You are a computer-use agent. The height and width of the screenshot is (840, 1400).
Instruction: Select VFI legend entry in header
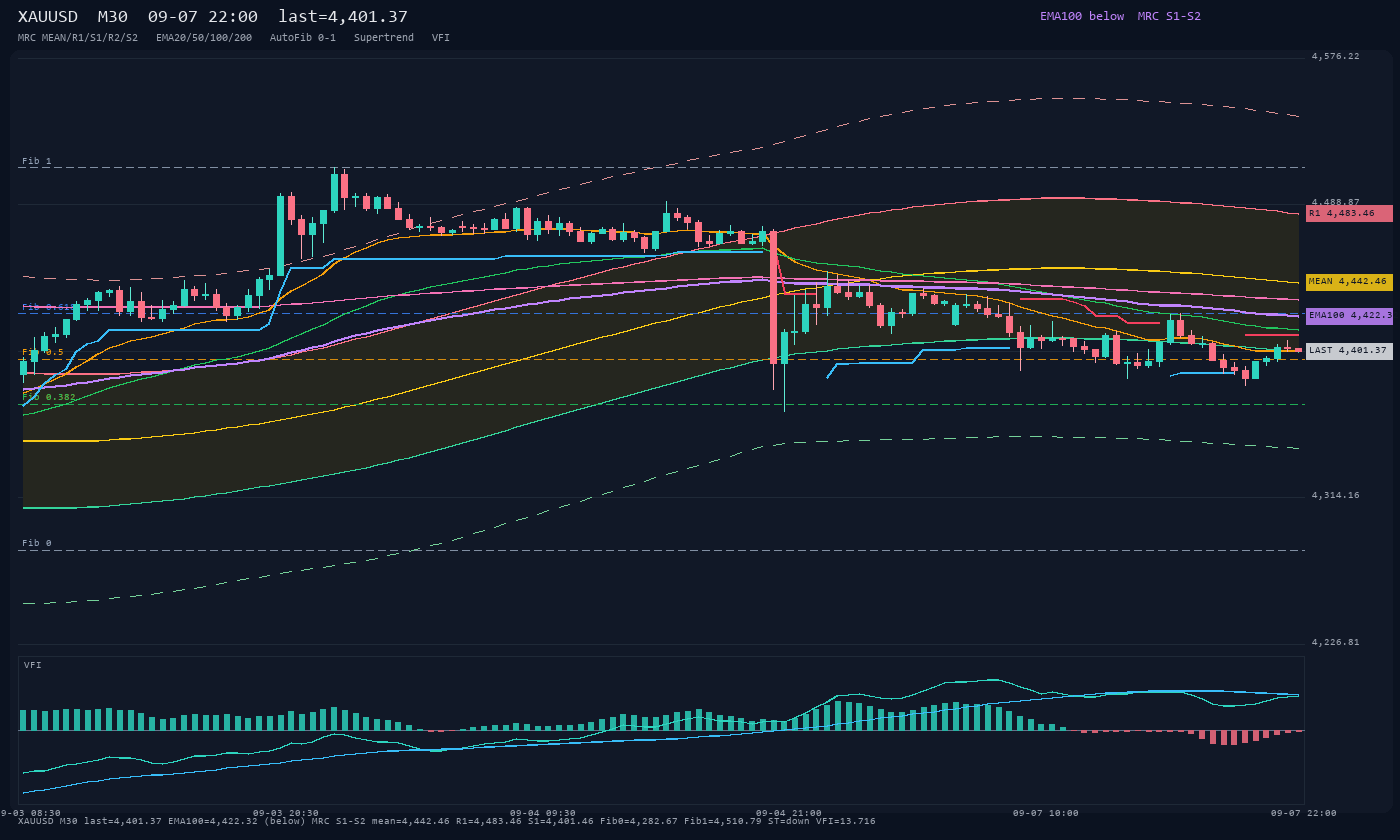click(x=441, y=38)
